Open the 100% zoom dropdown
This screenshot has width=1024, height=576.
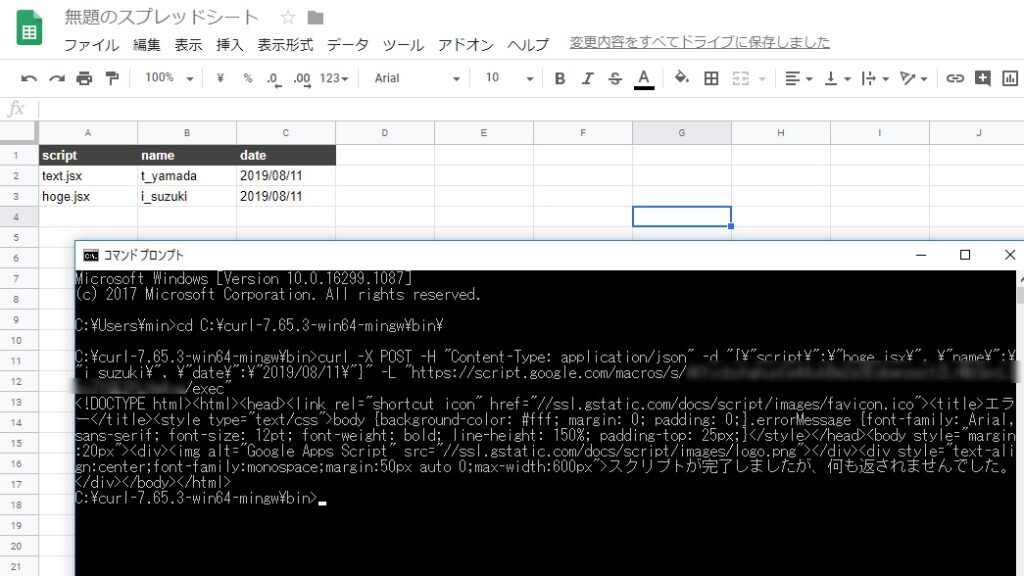pyautogui.click(x=166, y=78)
